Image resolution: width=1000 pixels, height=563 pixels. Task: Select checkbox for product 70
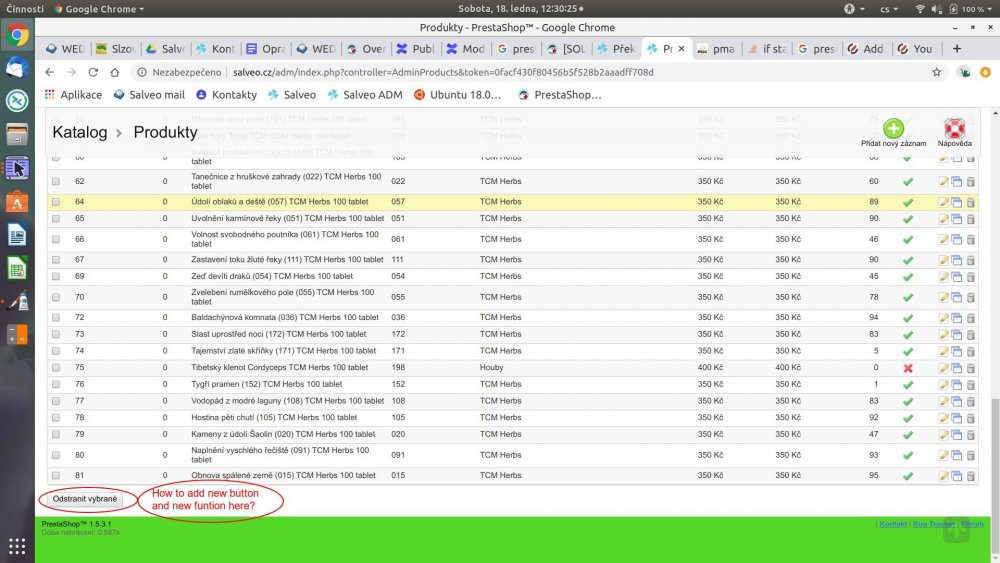click(x=56, y=297)
